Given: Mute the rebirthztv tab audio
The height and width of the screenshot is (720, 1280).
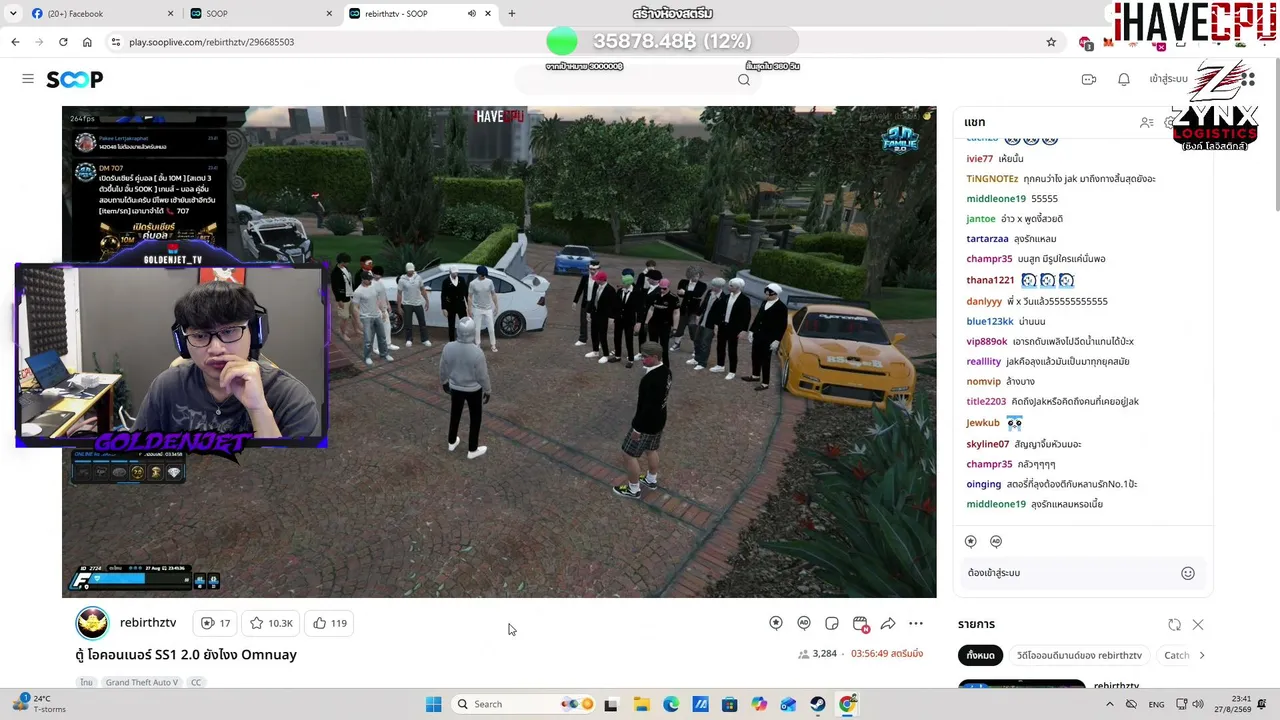Looking at the screenshot, I should (471, 14).
